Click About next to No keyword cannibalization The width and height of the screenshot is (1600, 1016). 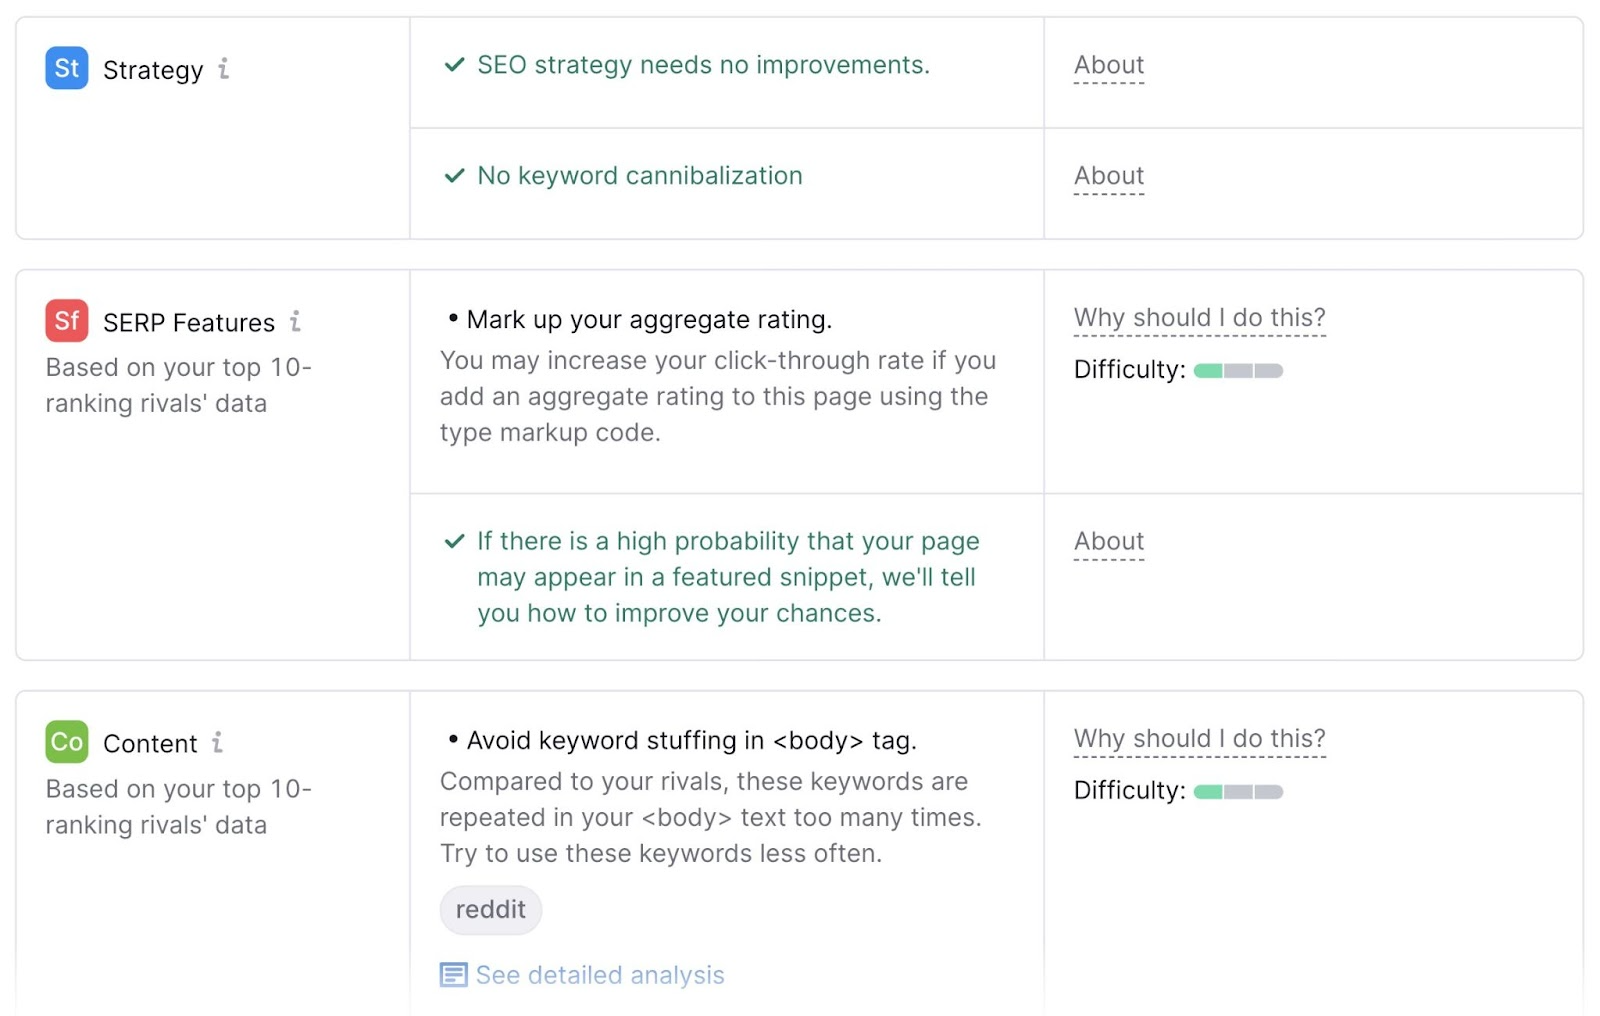(1108, 175)
